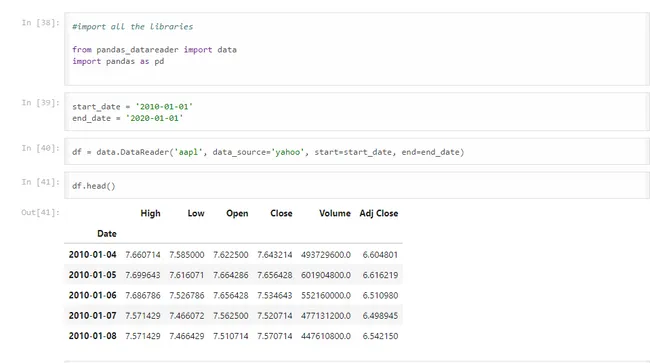Viewport: 650px width, 363px height.
Task: Click the Open value 7.562500
Action: (x=230, y=315)
